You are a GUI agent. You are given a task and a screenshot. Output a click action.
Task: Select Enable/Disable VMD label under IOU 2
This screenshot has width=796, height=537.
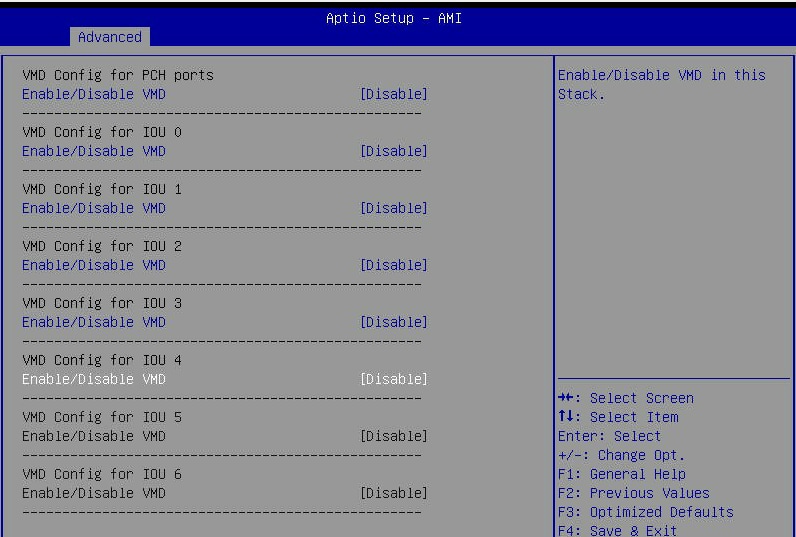point(94,265)
